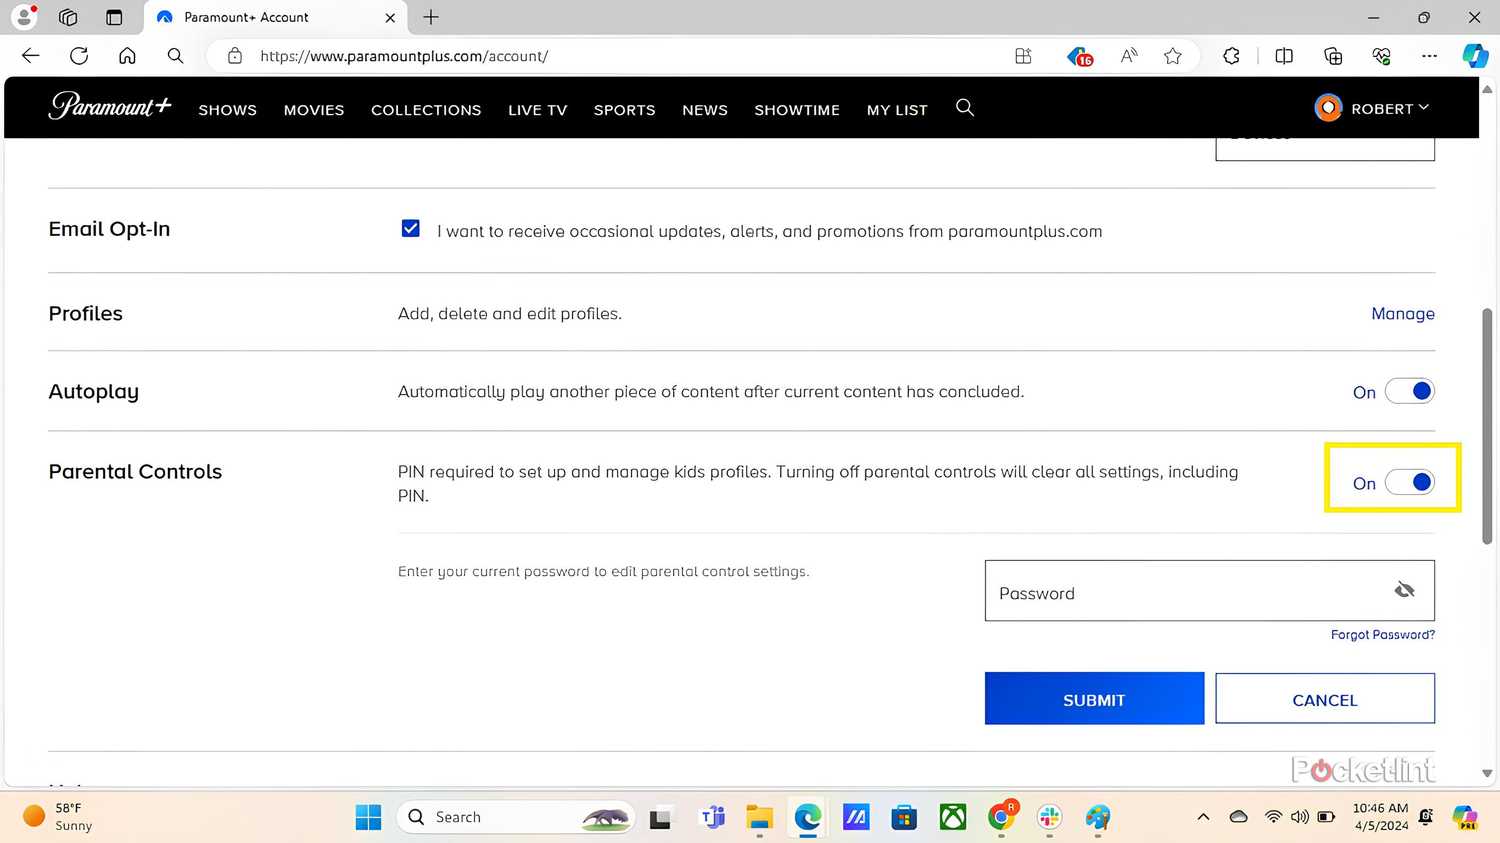Go back with browser back arrow

point(31,56)
